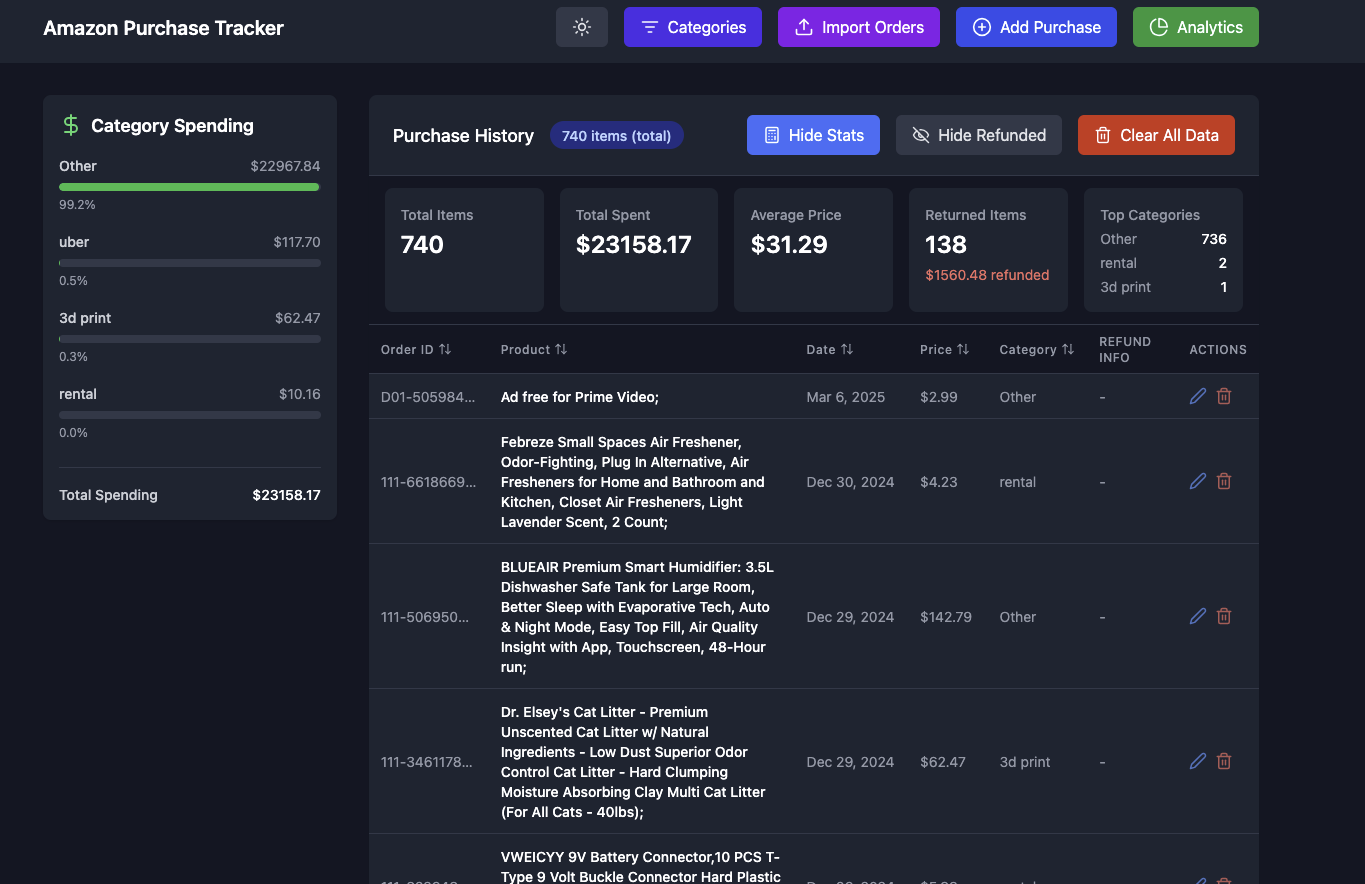Sort table by Date column
The width and height of the screenshot is (1365, 884).
830,349
